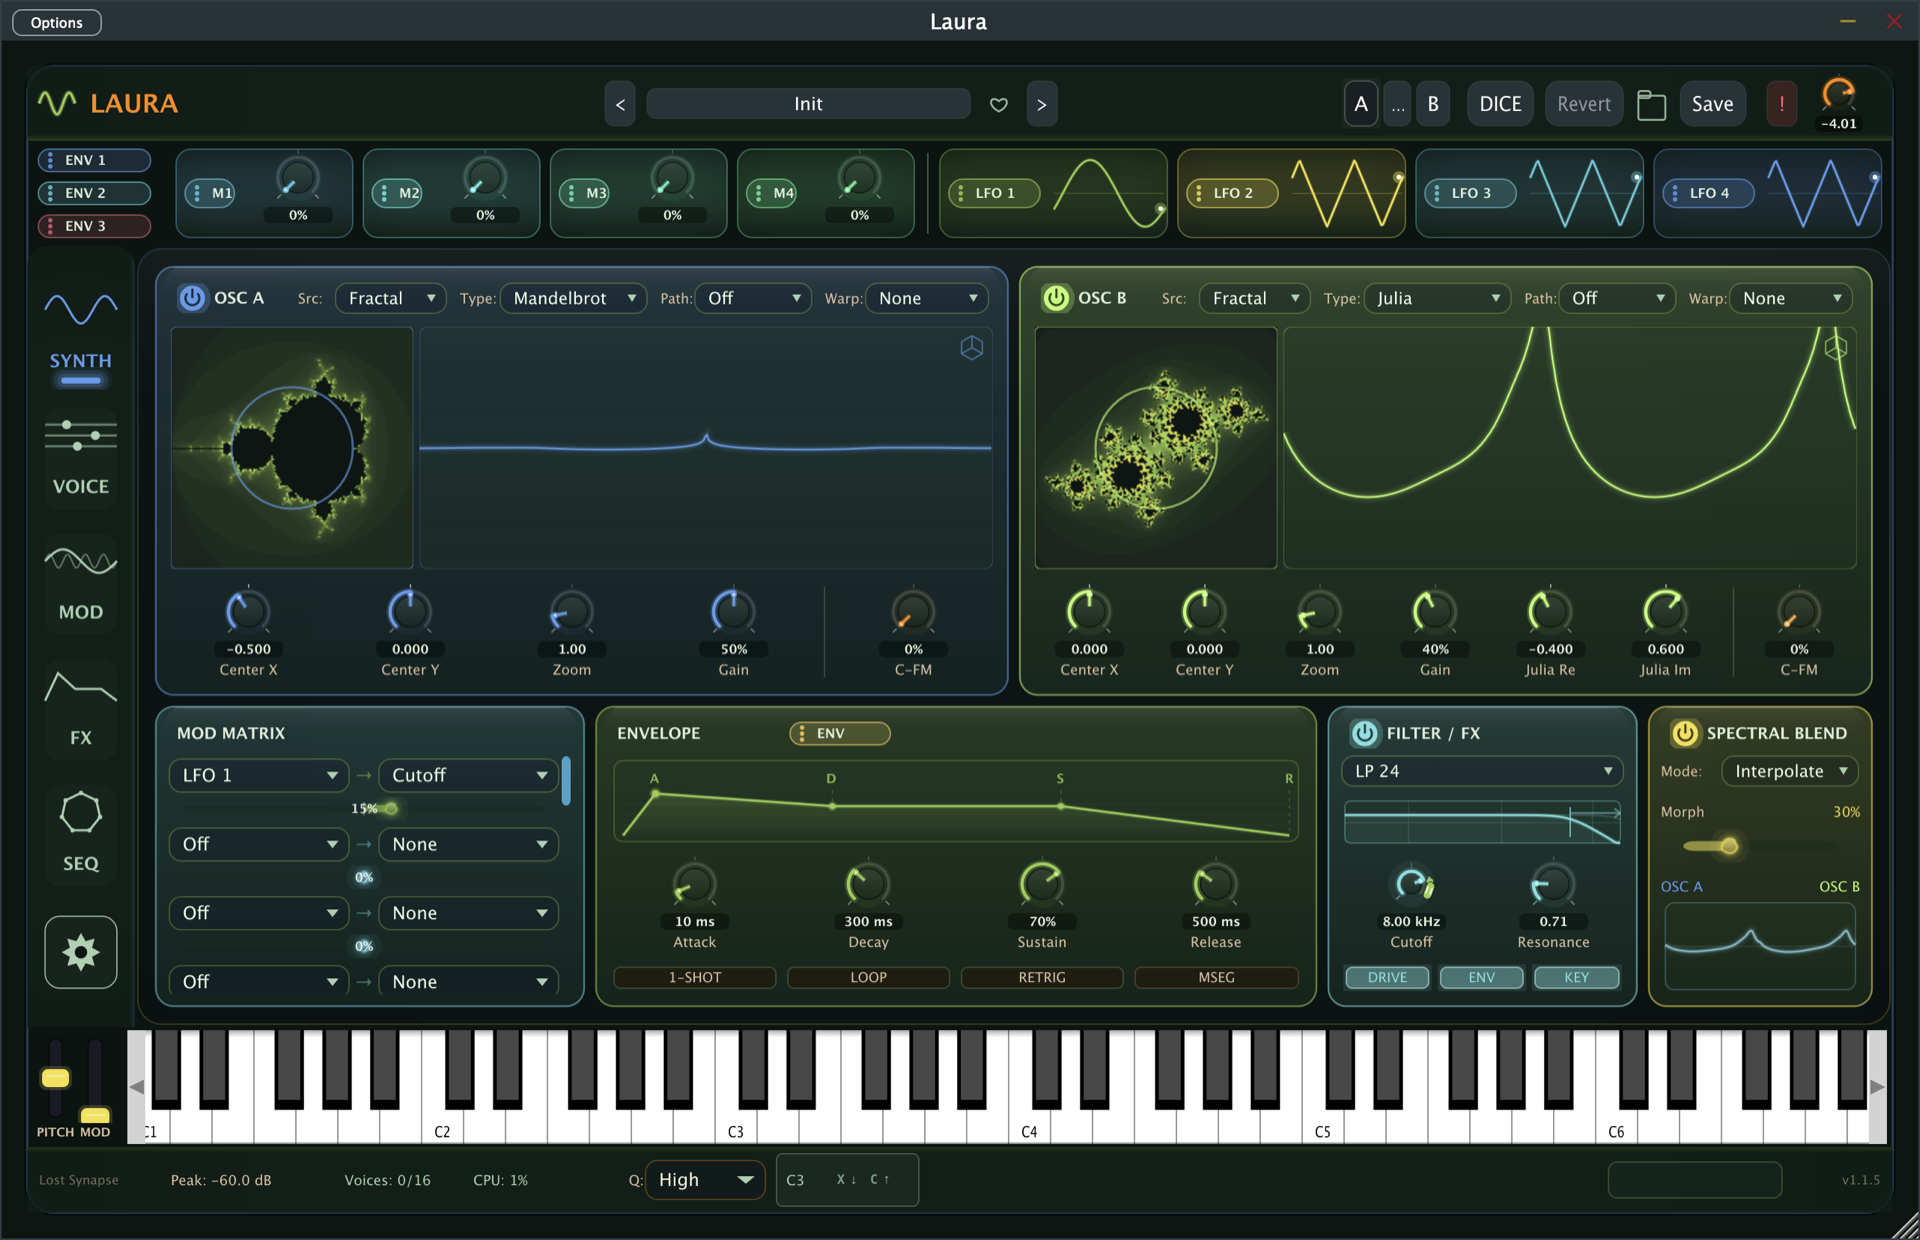
Task: Favorite the Init preset with the heart
Action: [x=998, y=105]
